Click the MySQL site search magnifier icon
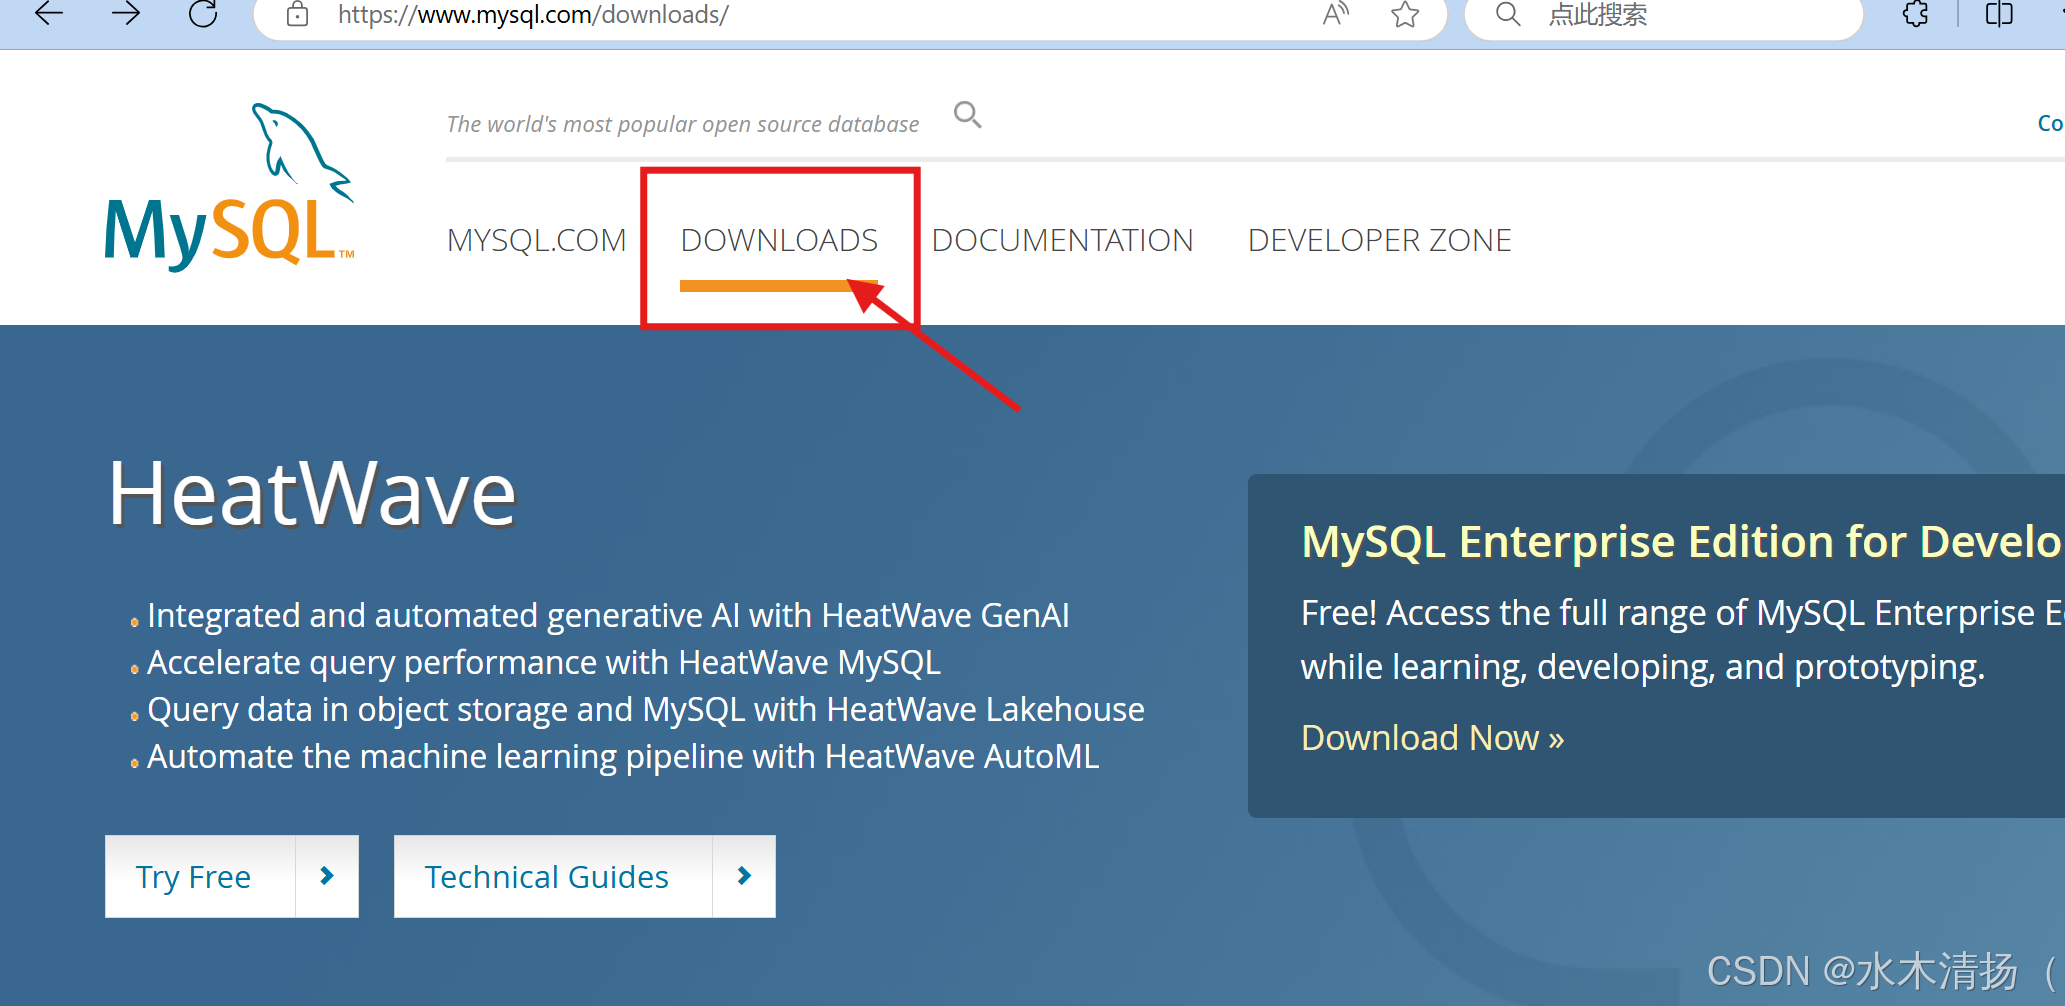2065x1006 pixels. 967,115
